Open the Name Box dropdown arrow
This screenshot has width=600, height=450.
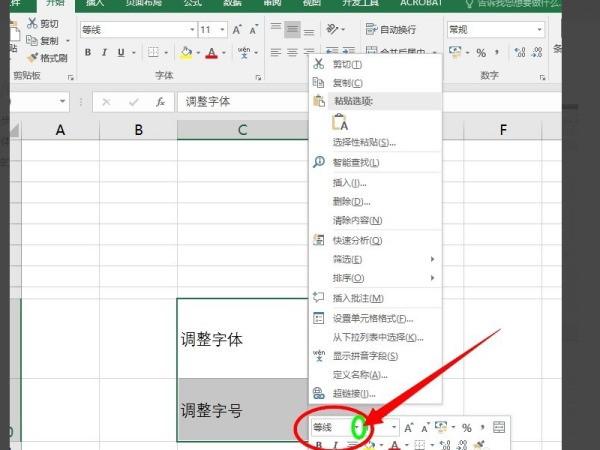point(62,101)
